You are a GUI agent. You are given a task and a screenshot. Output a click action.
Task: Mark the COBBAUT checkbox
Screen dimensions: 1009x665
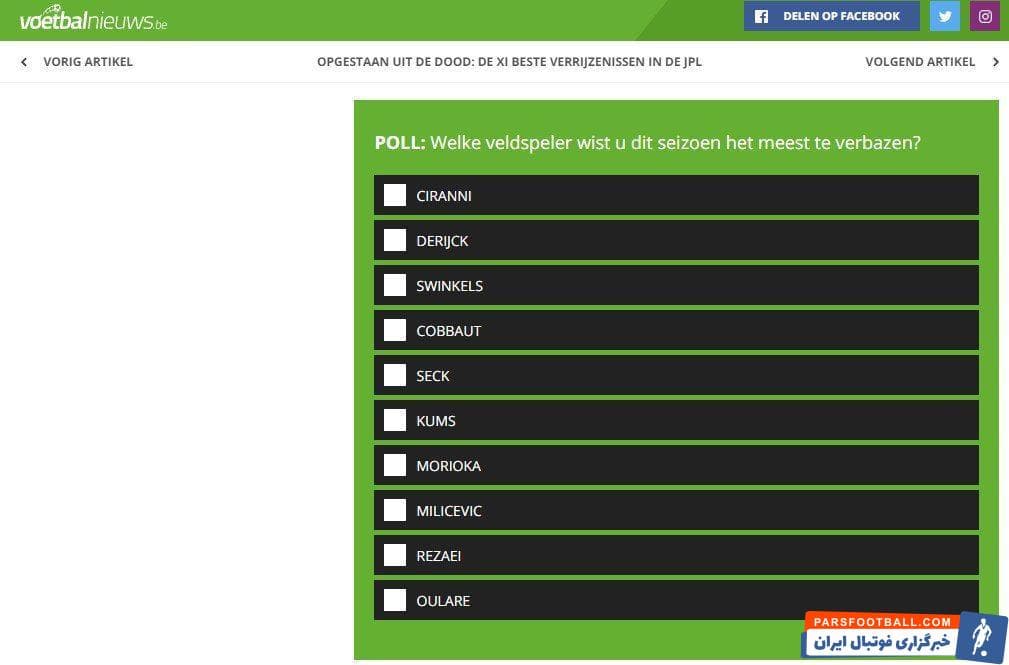click(395, 330)
